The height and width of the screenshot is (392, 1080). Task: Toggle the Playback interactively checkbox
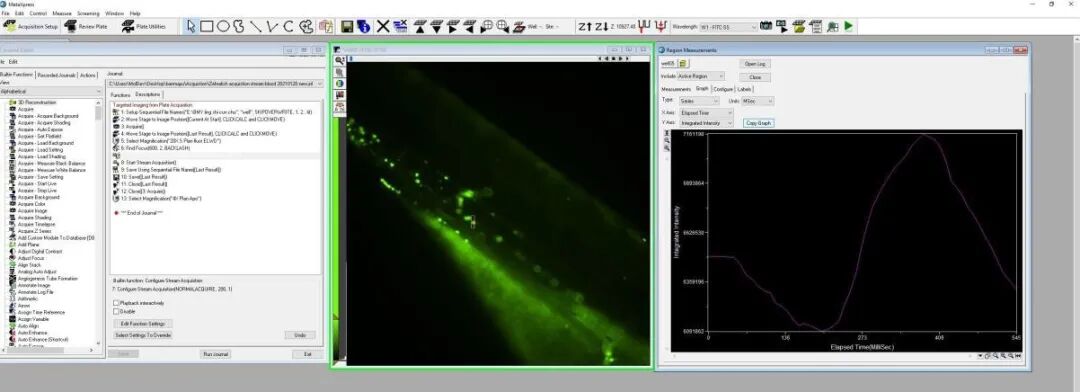coord(116,302)
